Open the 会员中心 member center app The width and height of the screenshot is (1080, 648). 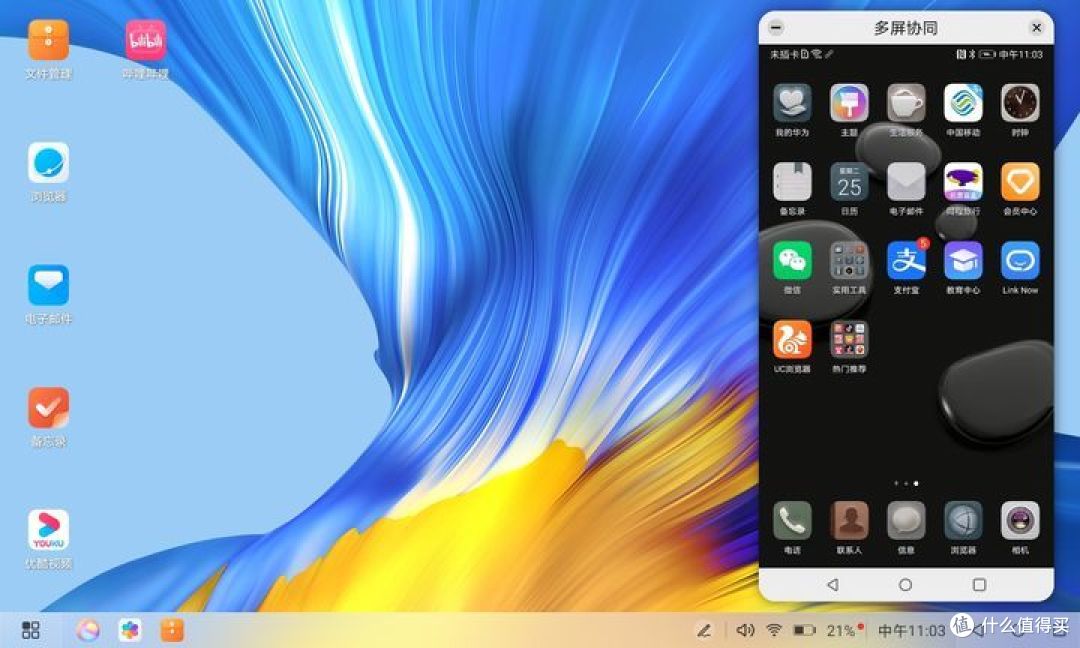click(x=1020, y=182)
